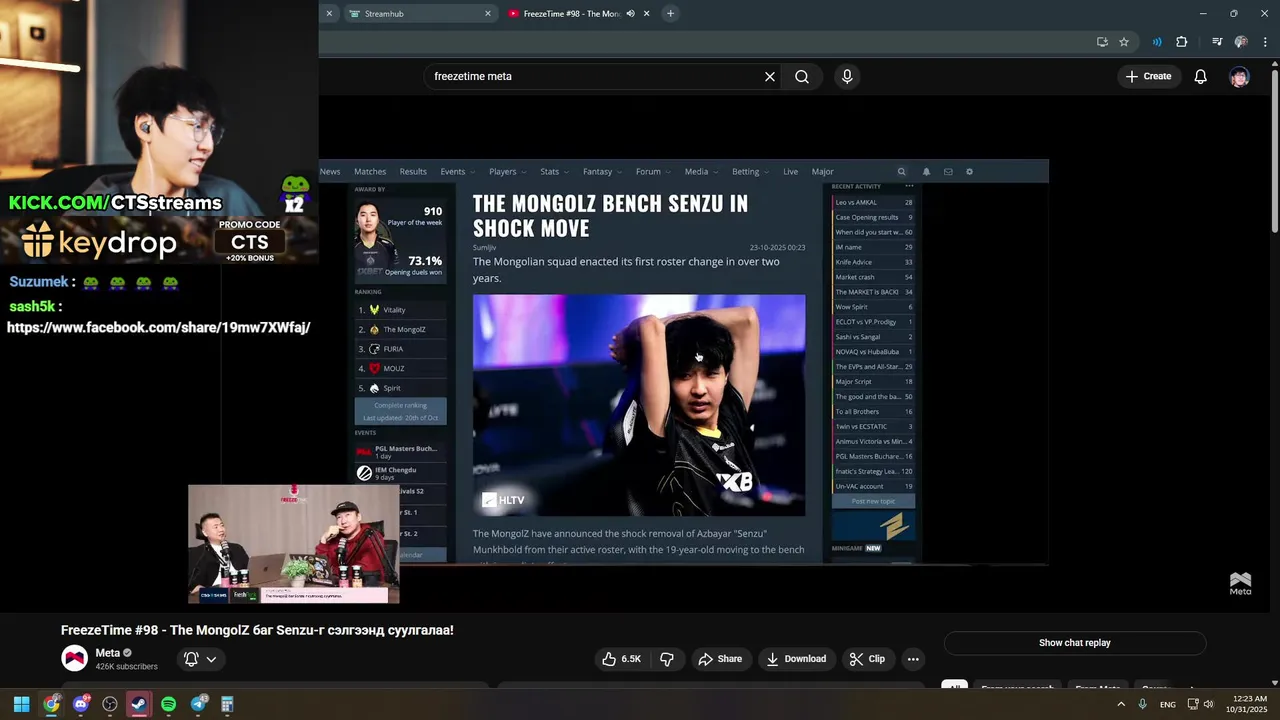
Task: Open the Meta channel avatar
Action: click(75, 658)
